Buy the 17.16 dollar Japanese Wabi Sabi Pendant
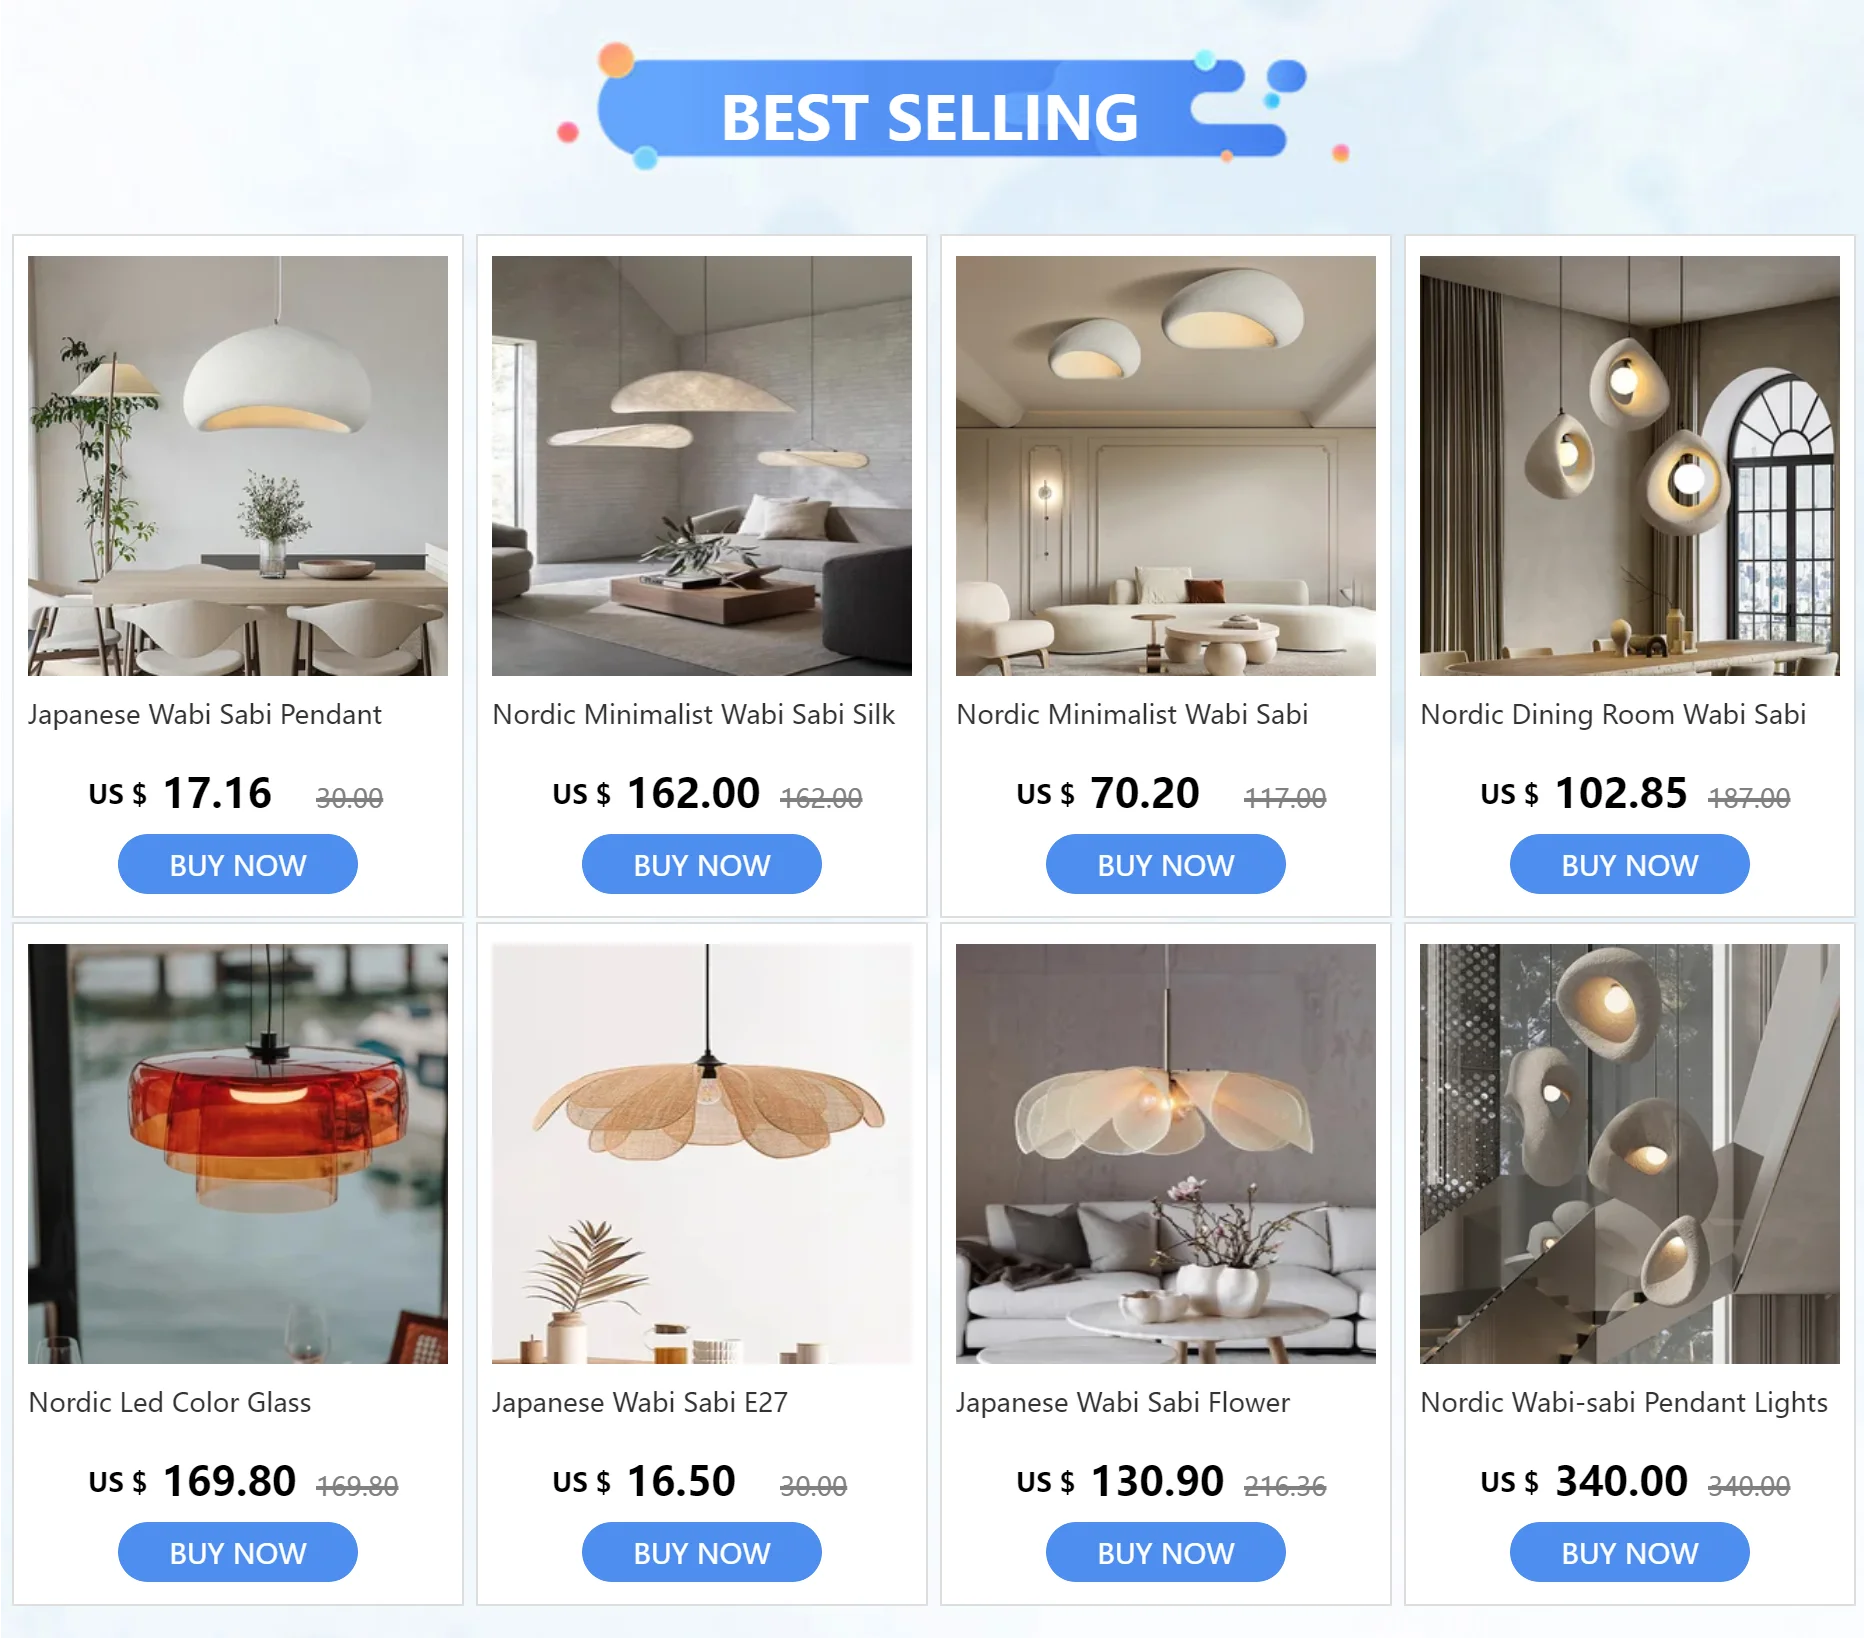Image resolution: width=1864 pixels, height=1638 pixels. click(x=238, y=865)
